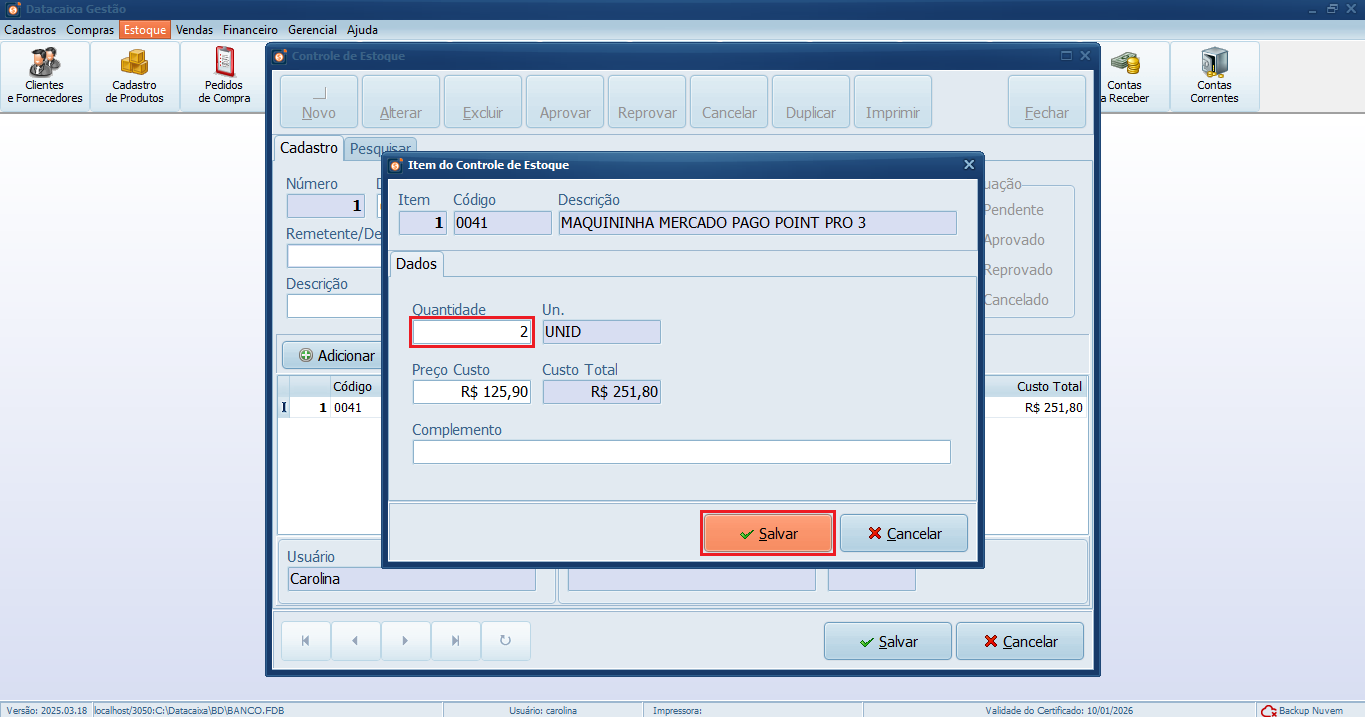Image resolution: width=1365 pixels, height=717 pixels.
Task: Open the Financeiro menu
Action: pyautogui.click(x=250, y=30)
